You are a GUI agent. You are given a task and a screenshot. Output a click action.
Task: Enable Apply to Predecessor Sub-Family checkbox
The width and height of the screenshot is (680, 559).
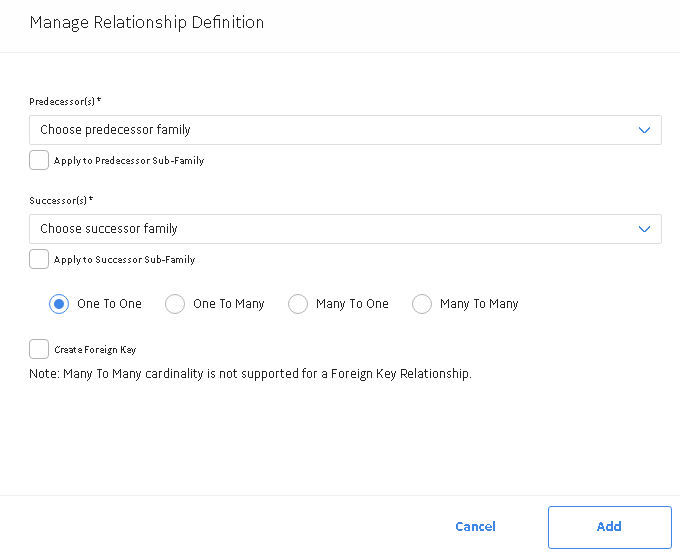39,160
